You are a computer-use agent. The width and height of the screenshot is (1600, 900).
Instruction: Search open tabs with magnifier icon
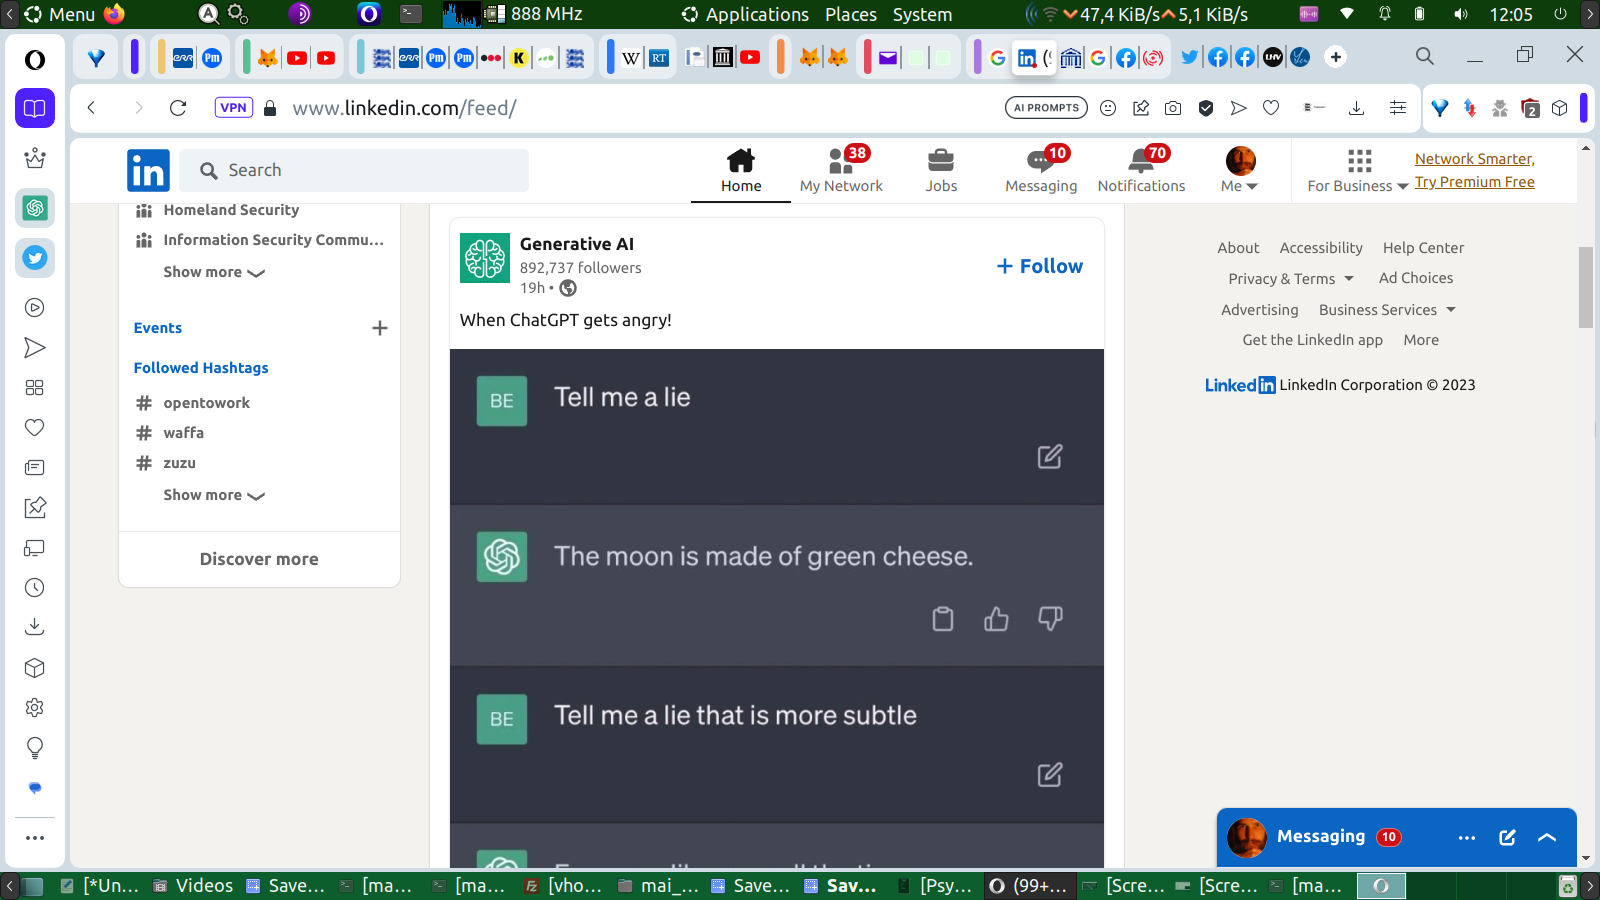(1425, 56)
